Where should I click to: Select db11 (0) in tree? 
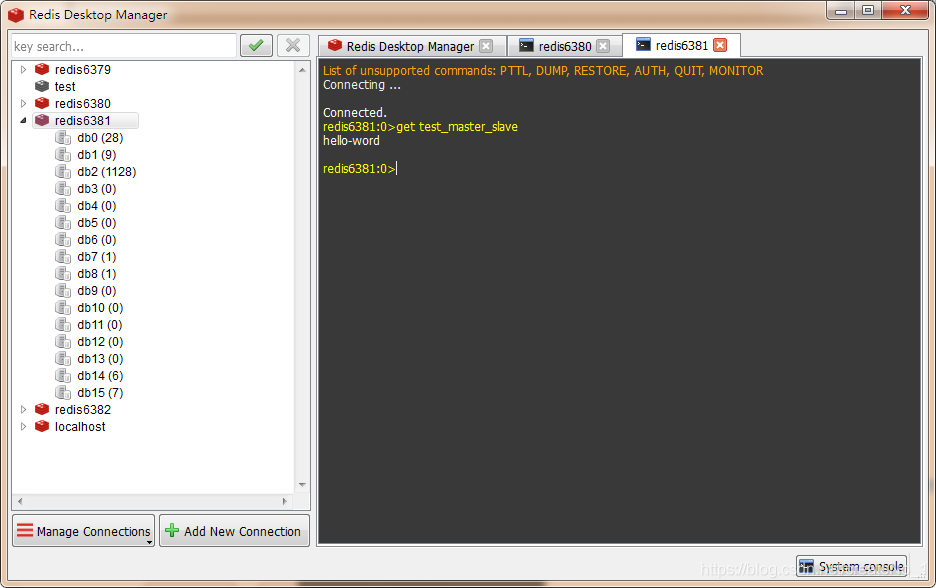pyautogui.click(x=100, y=325)
